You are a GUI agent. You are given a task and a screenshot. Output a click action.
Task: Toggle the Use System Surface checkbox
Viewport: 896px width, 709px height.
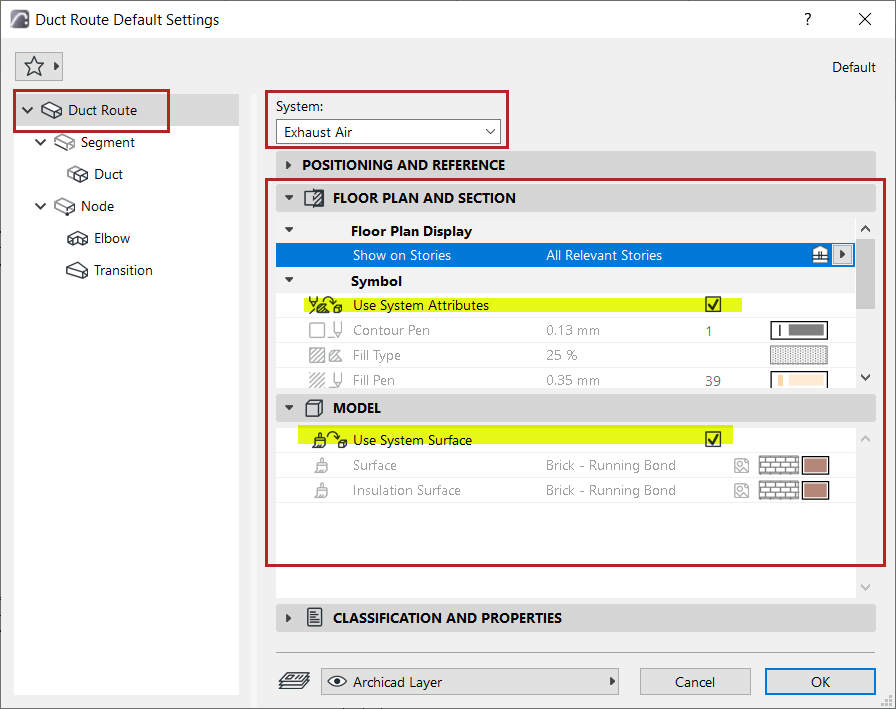pyautogui.click(x=713, y=439)
